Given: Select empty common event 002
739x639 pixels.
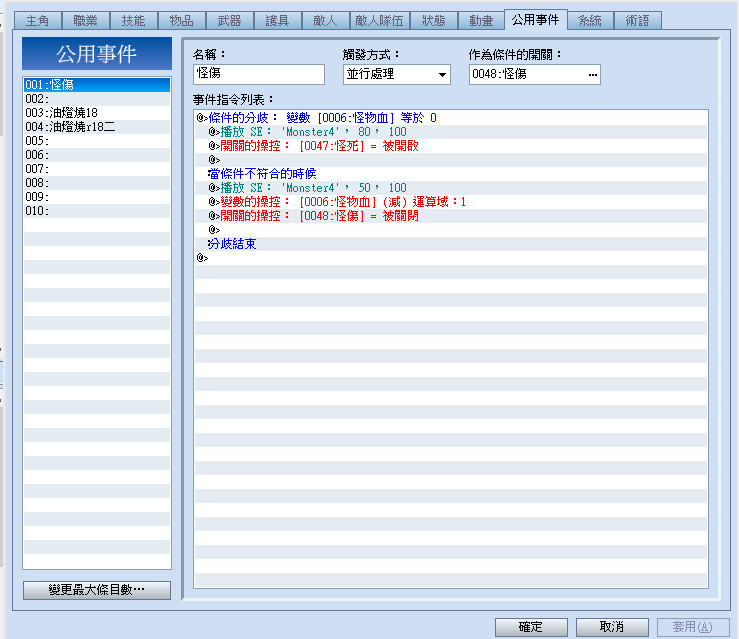Looking at the screenshot, I should 97,99.
